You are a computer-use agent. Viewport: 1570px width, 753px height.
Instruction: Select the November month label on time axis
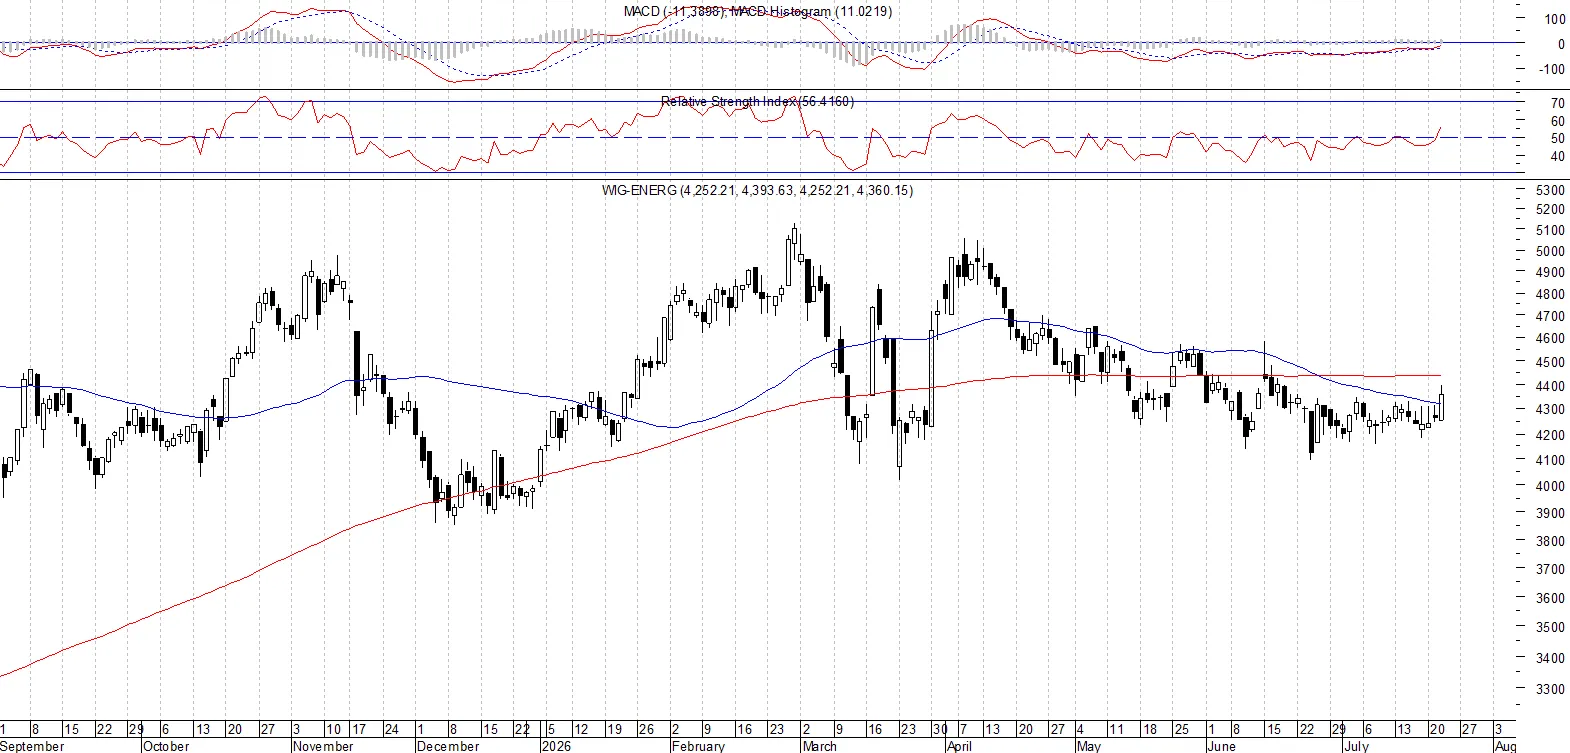coord(323,746)
